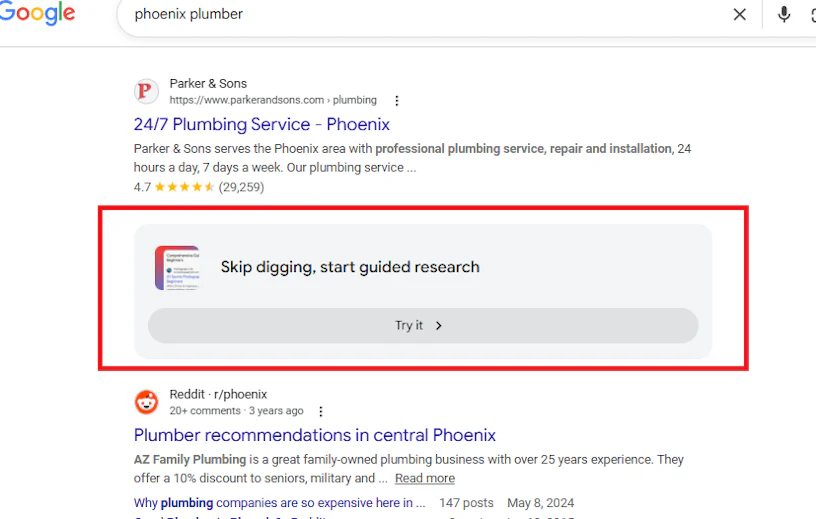Open "Plumber recommendations in central Phoenix" result
816x519 pixels.
315,435
